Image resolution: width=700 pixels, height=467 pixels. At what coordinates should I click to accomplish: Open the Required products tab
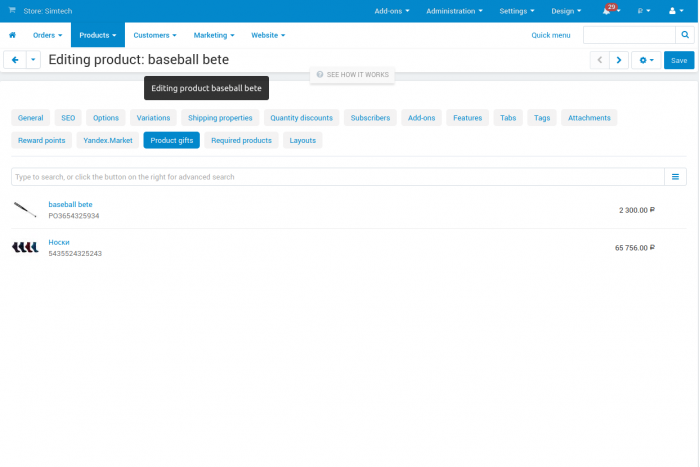coord(241,140)
